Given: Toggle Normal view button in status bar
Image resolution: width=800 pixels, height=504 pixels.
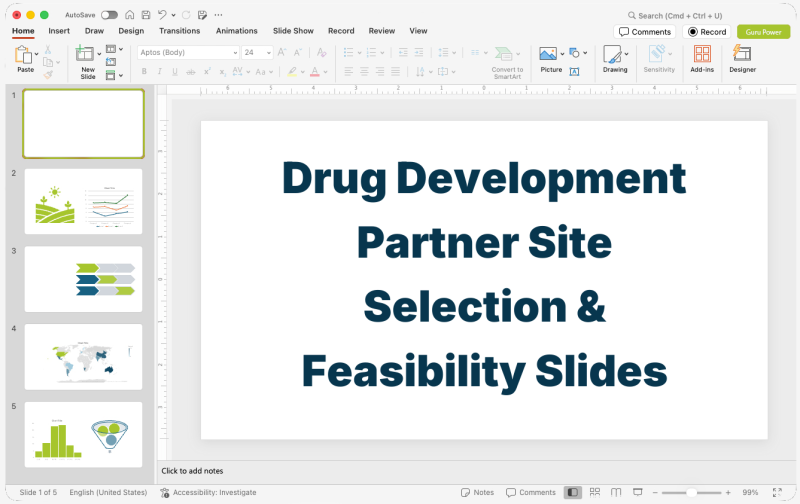Looking at the screenshot, I should tap(572, 492).
